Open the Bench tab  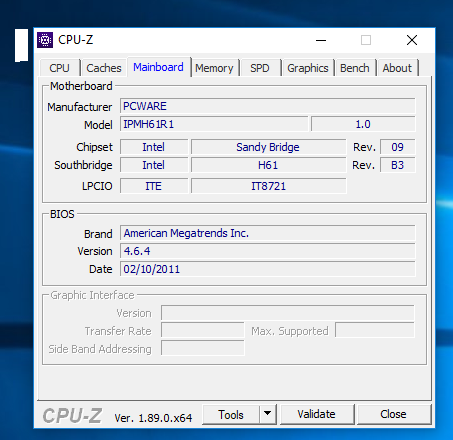tap(355, 68)
